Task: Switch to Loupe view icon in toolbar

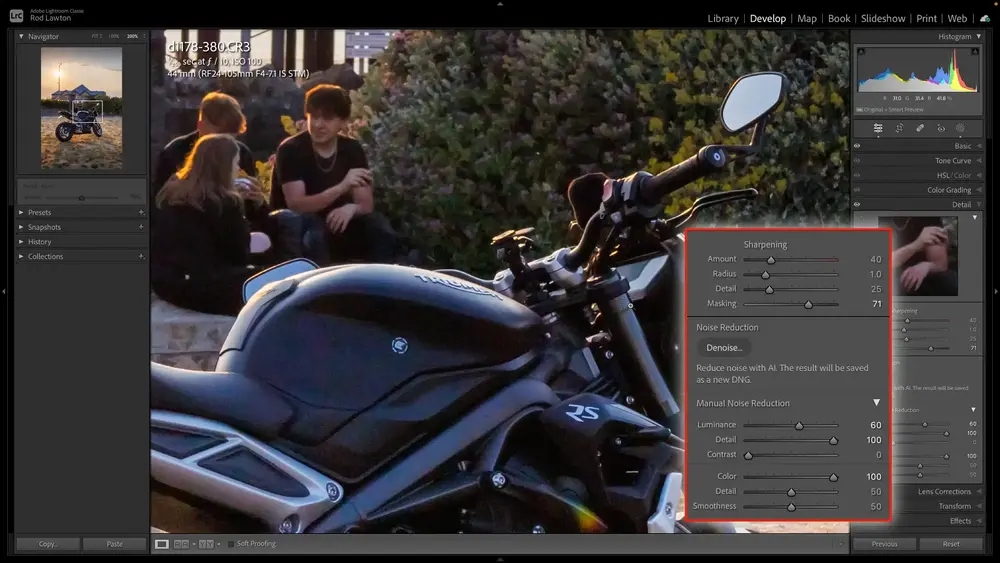Action: (162, 544)
